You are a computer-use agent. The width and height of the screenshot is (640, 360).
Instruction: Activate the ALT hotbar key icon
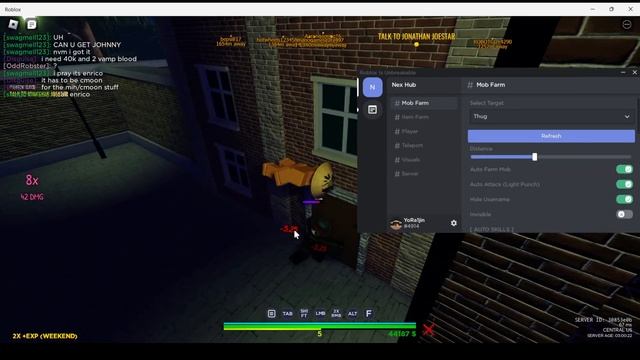(x=352, y=313)
